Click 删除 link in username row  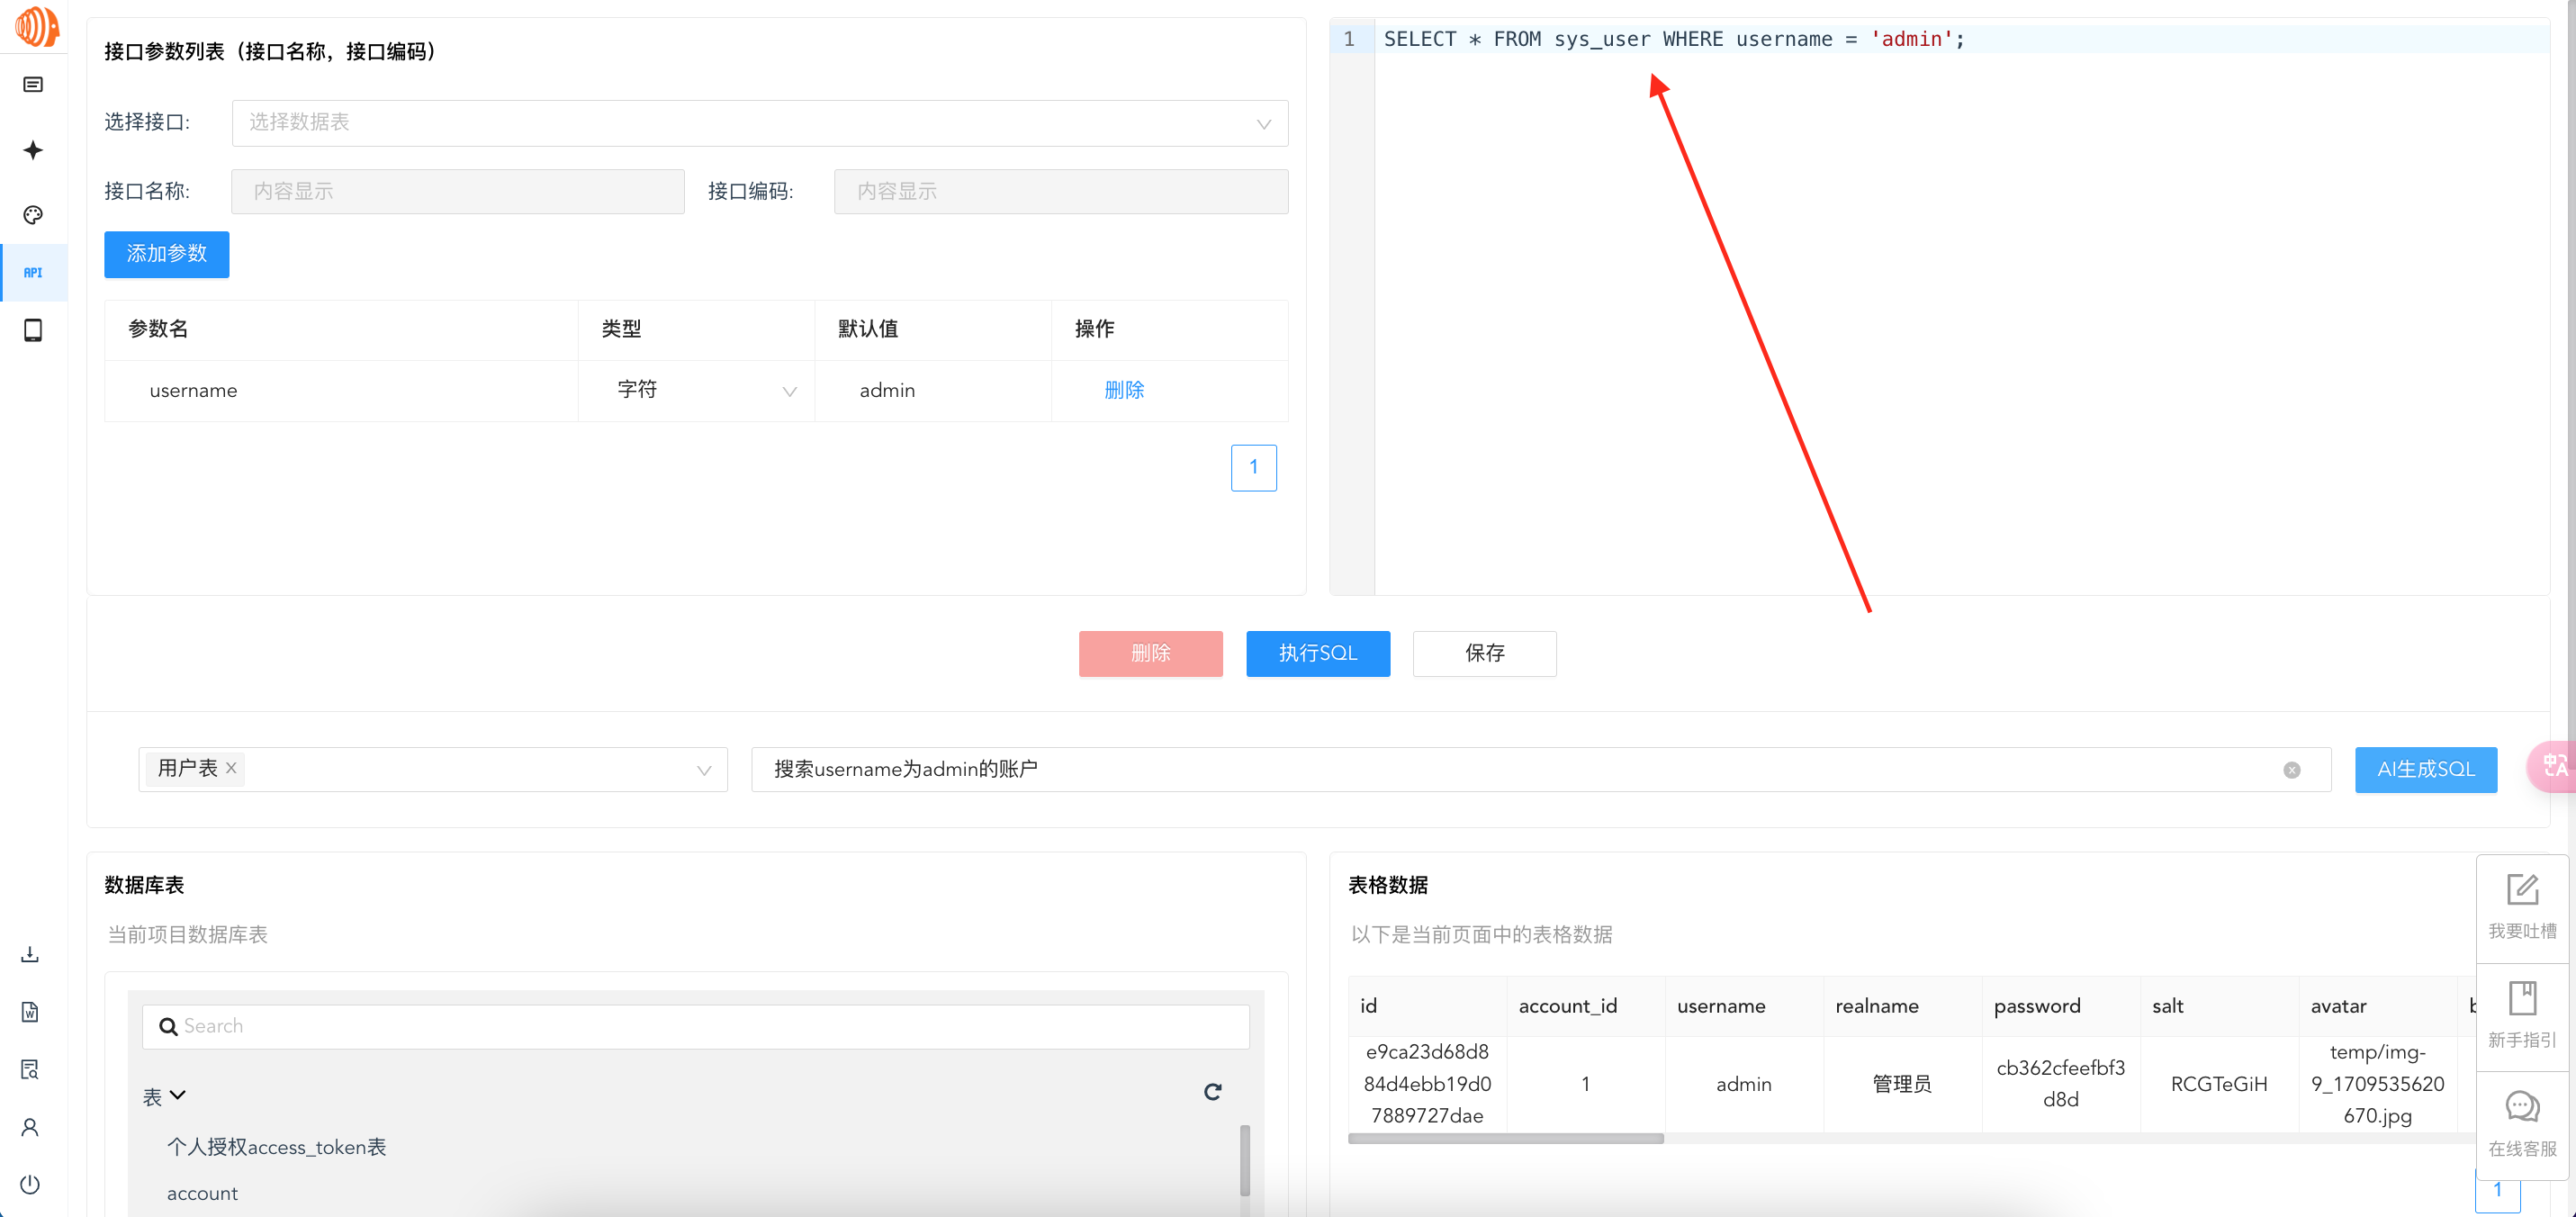coord(1123,390)
